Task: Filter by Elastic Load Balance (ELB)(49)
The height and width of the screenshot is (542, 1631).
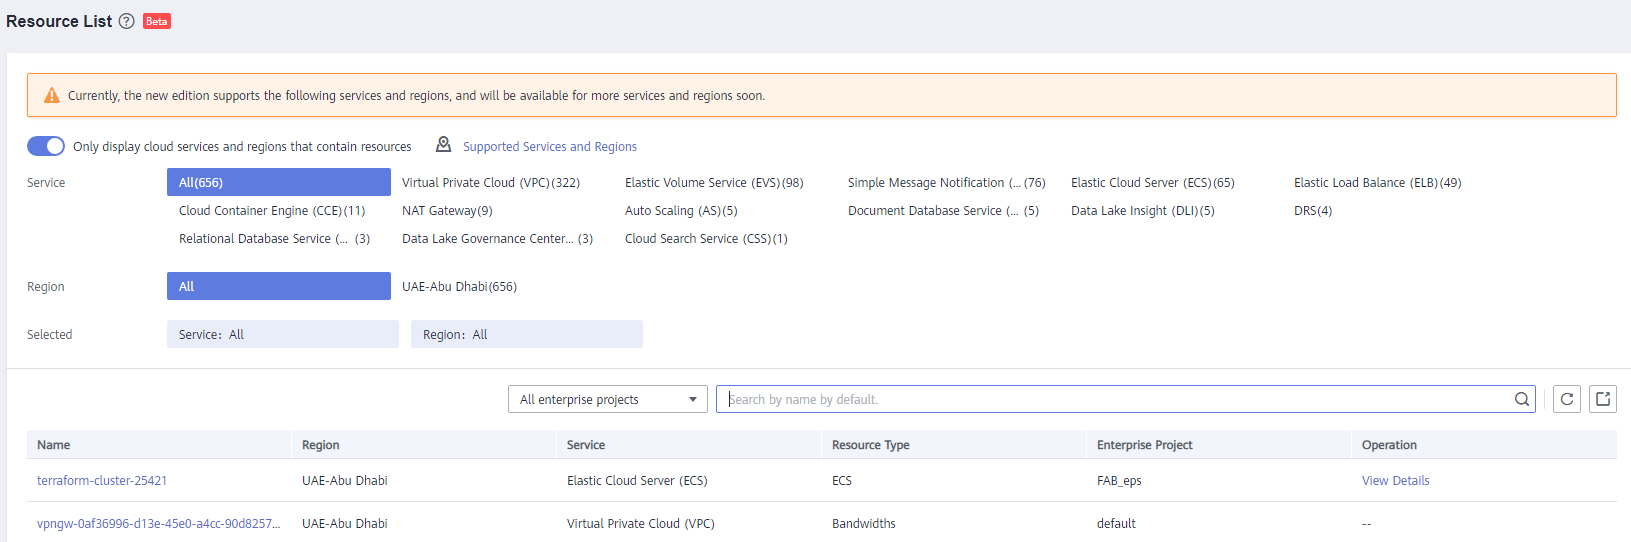Action: coord(1378,182)
